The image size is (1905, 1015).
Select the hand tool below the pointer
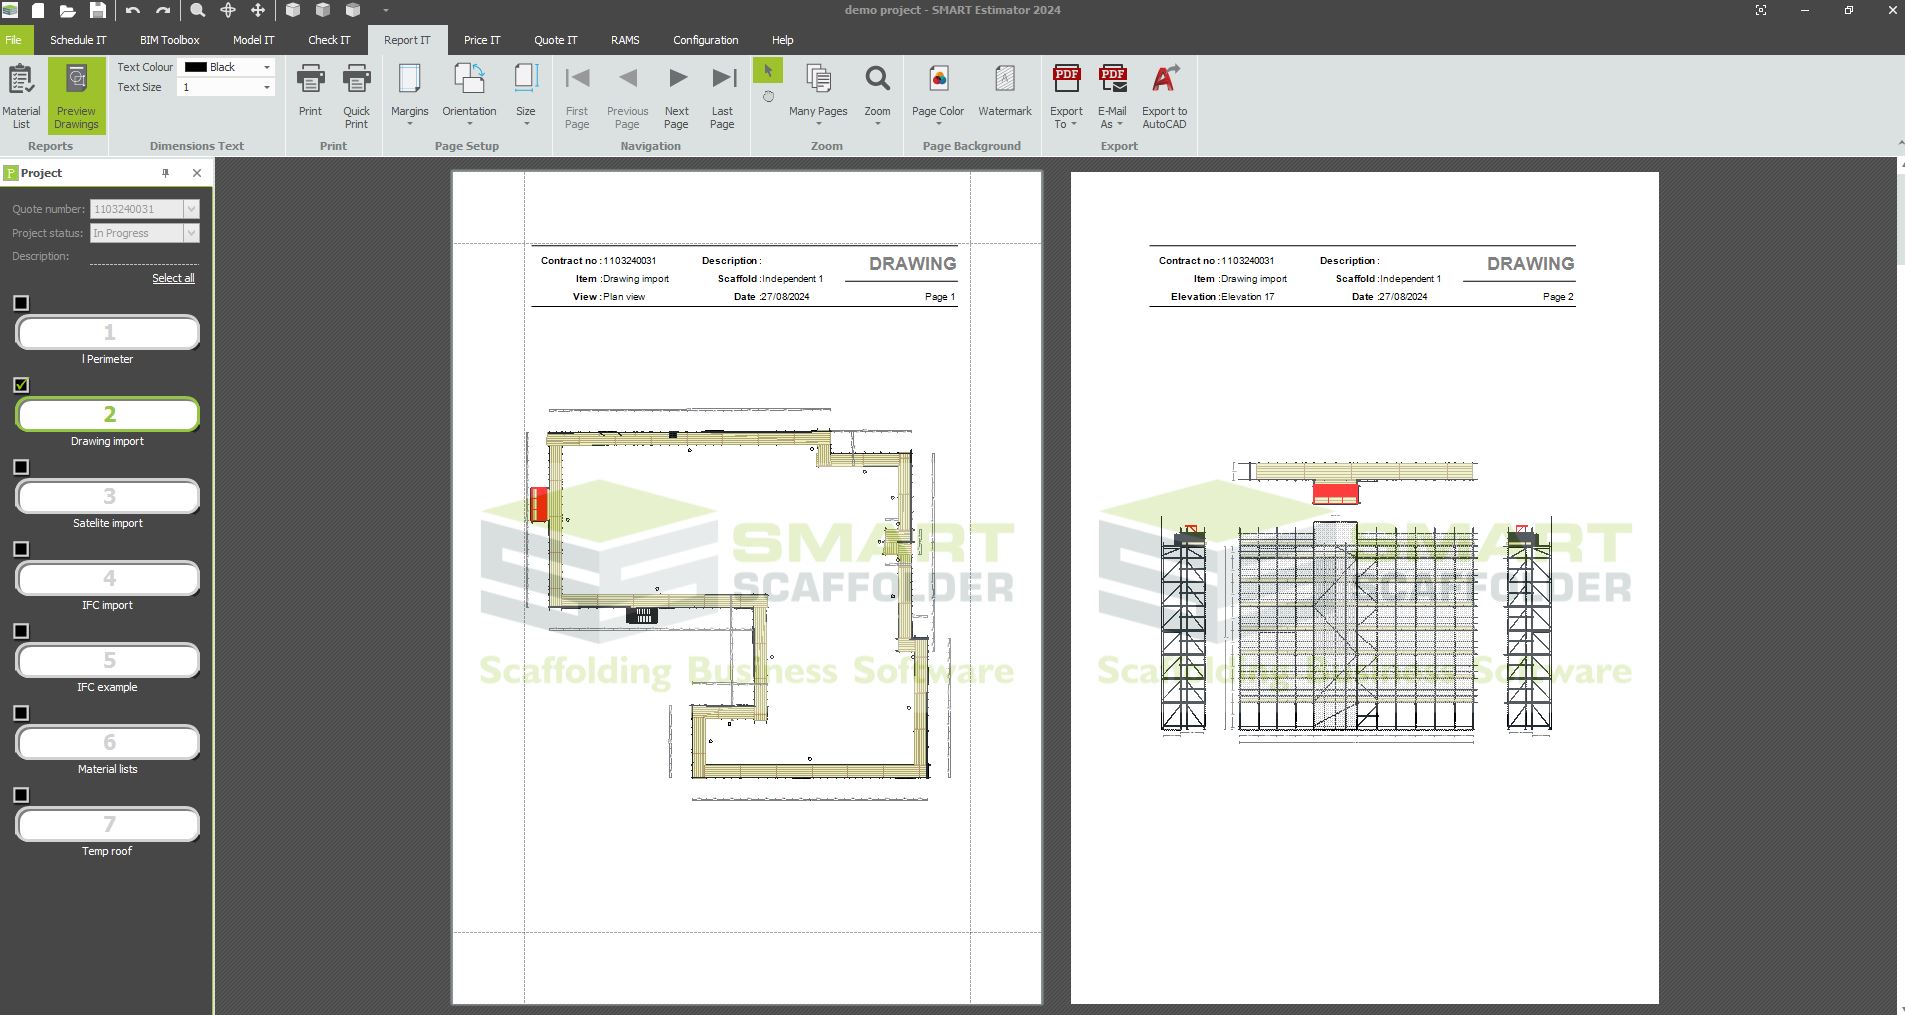768,97
